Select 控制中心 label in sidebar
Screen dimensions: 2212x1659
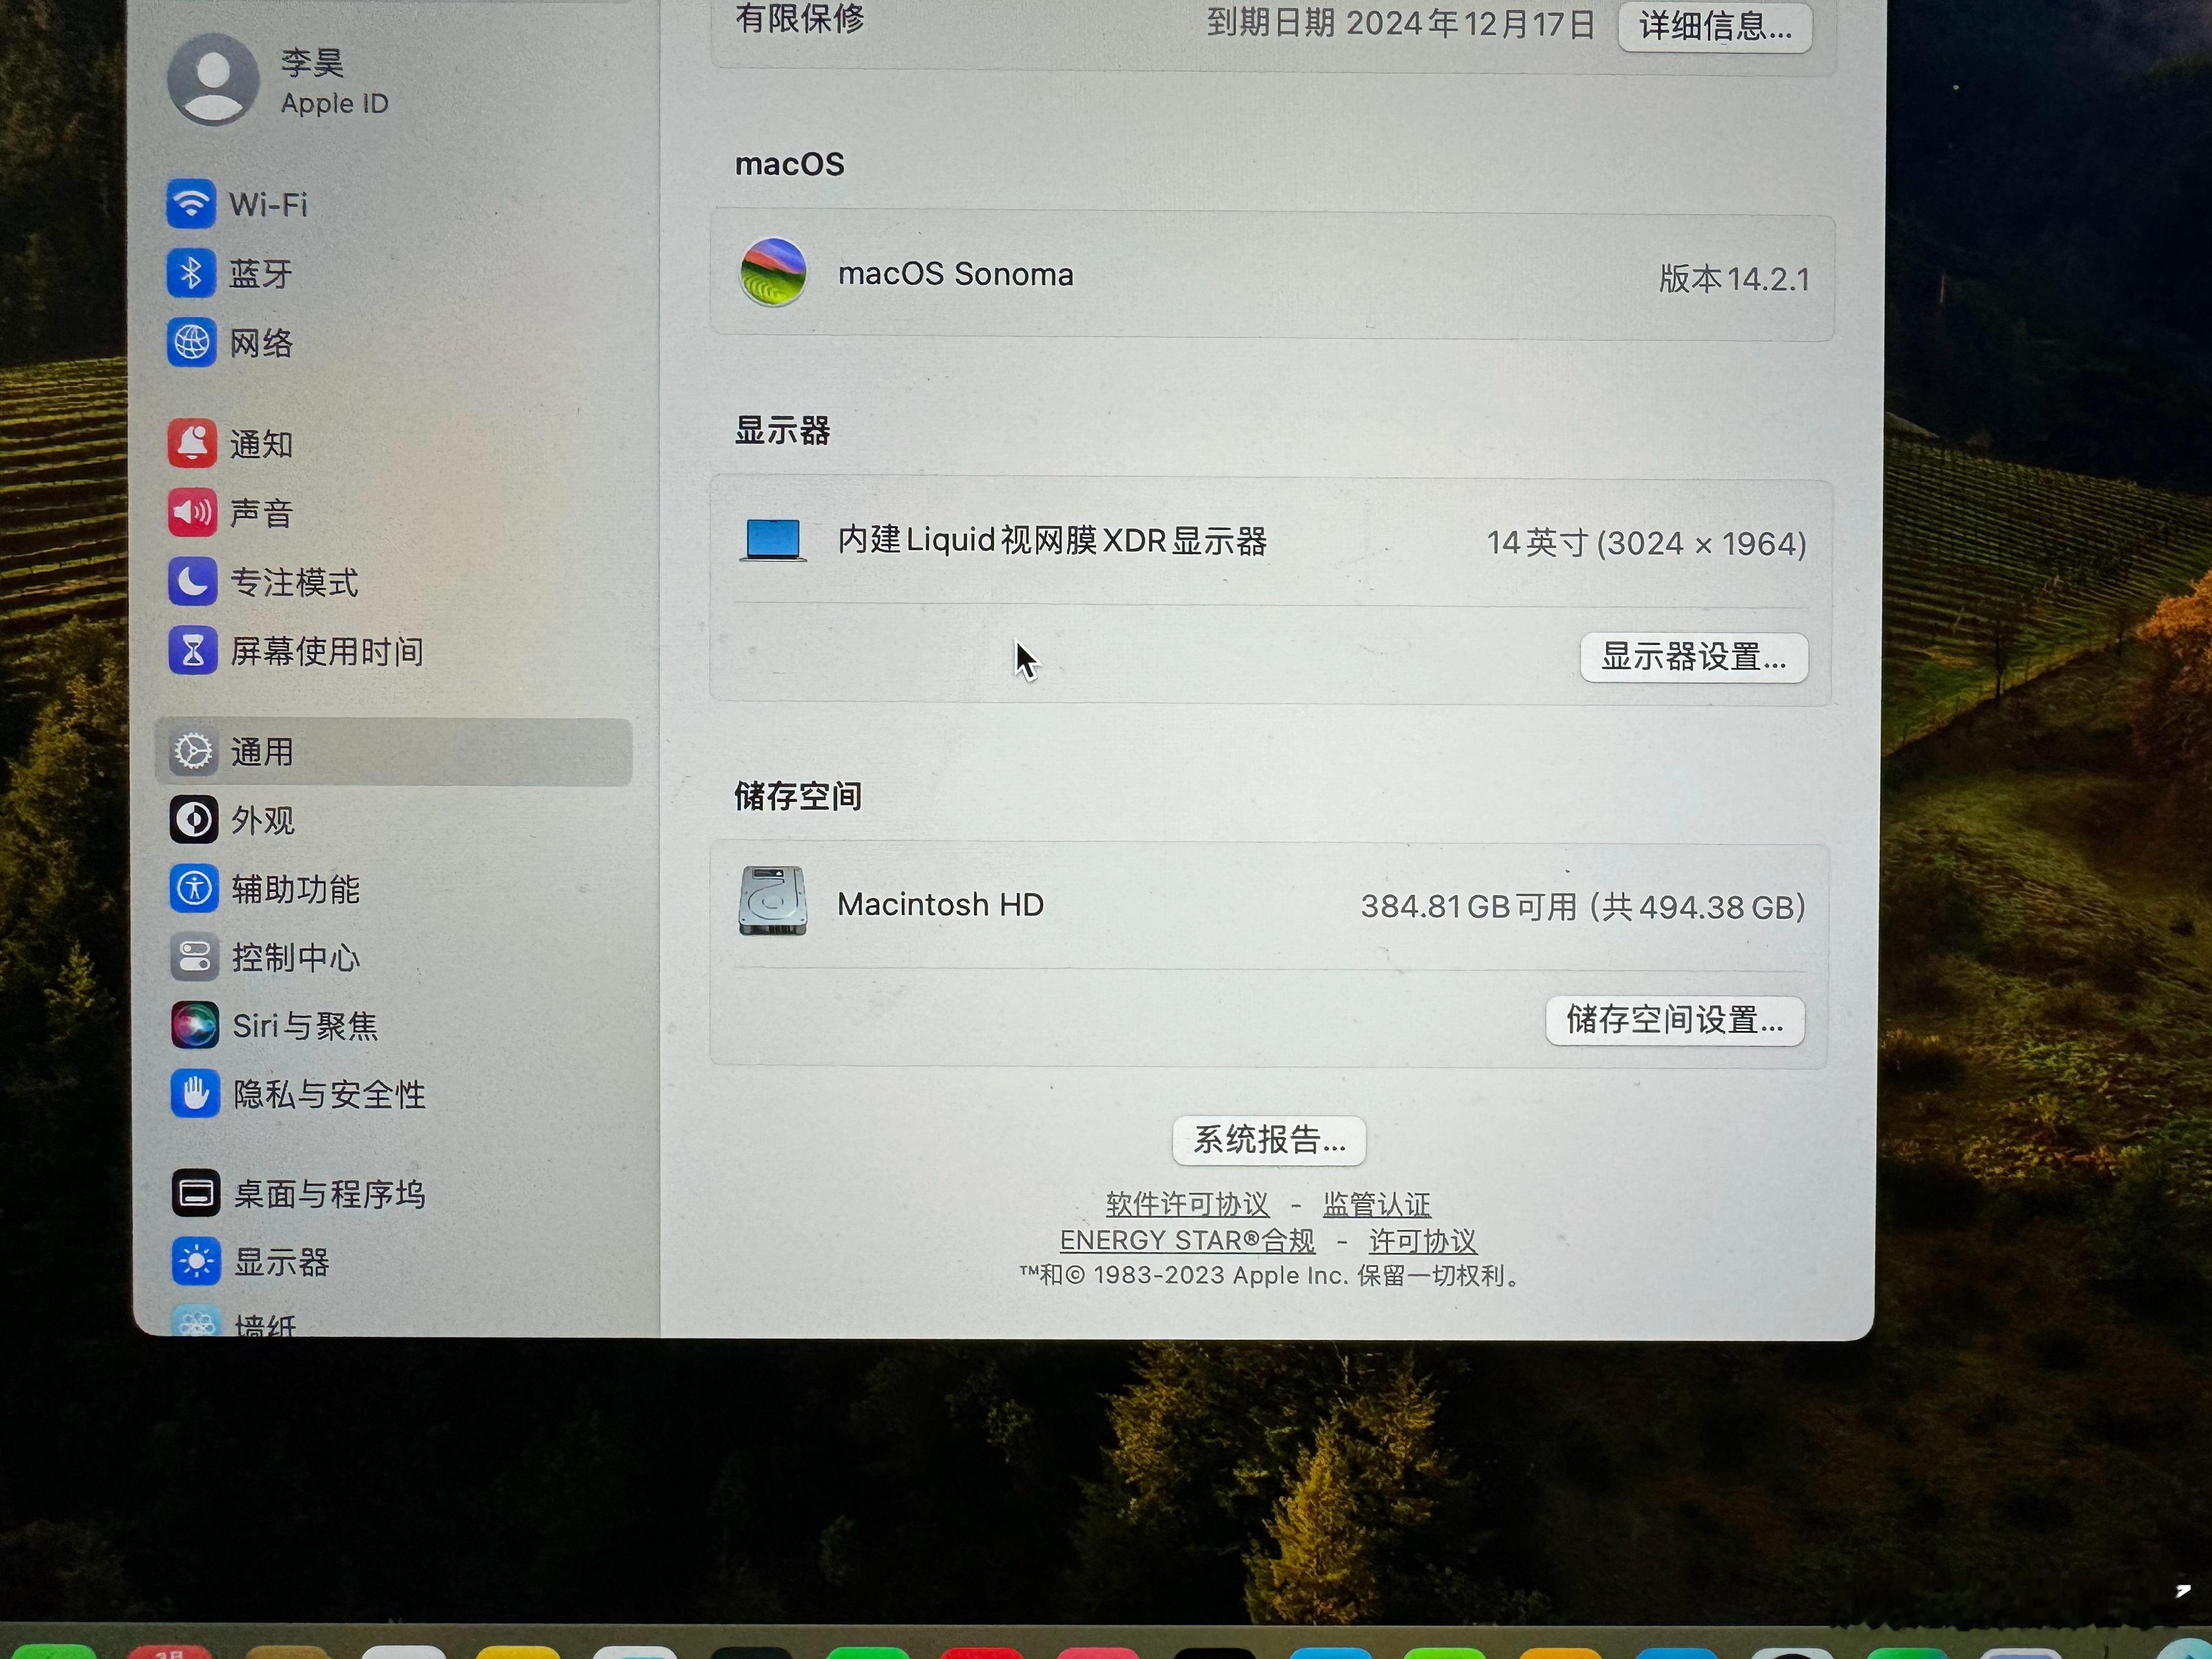(296, 958)
